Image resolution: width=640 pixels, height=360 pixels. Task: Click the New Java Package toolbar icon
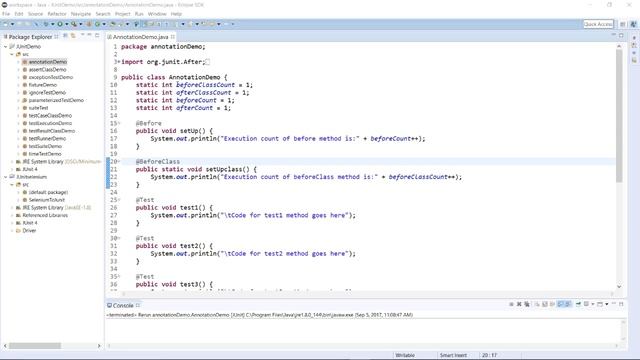point(89,24)
